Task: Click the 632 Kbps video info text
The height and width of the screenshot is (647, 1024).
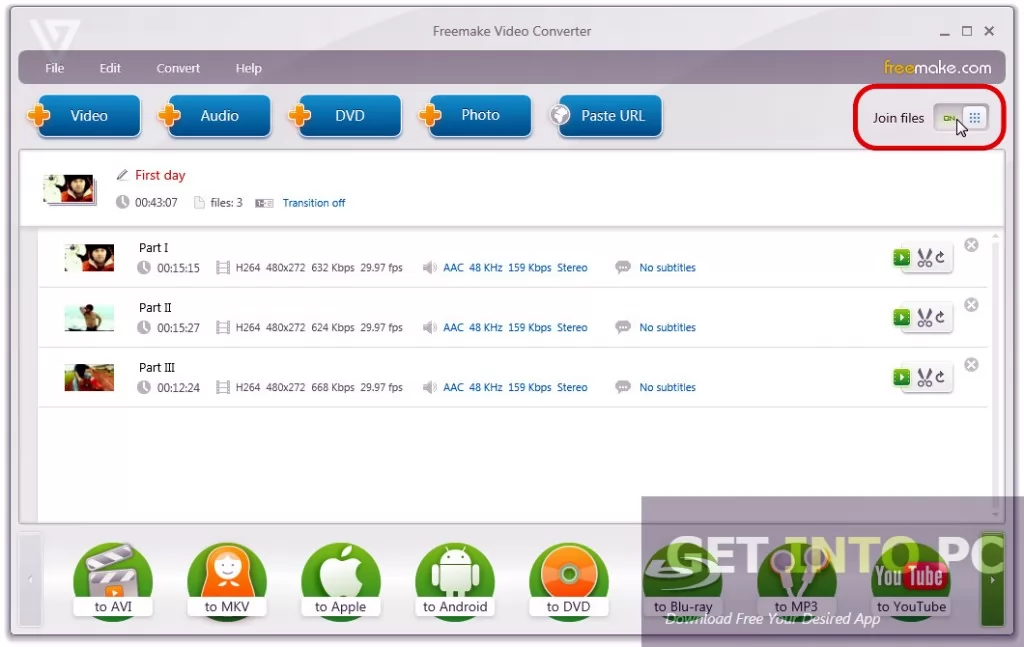Action: [x=332, y=268]
